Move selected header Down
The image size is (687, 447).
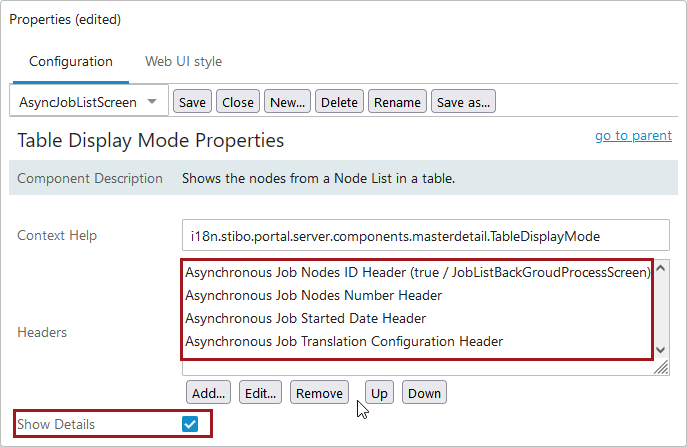pyautogui.click(x=424, y=393)
